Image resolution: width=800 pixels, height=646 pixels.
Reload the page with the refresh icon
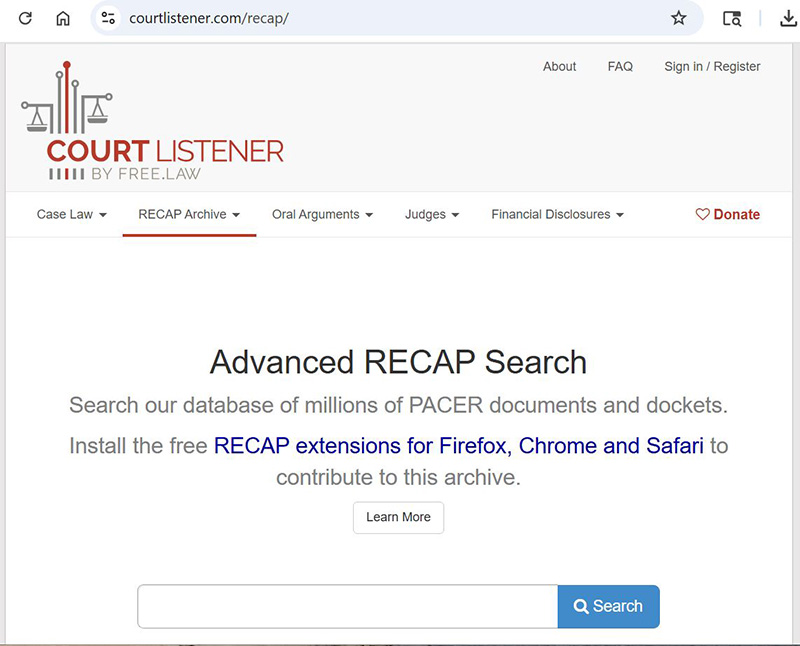pyautogui.click(x=24, y=17)
